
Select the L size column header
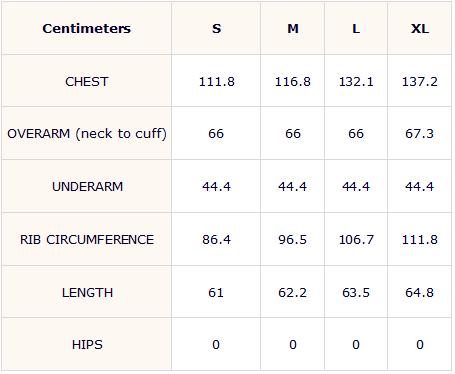click(356, 29)
